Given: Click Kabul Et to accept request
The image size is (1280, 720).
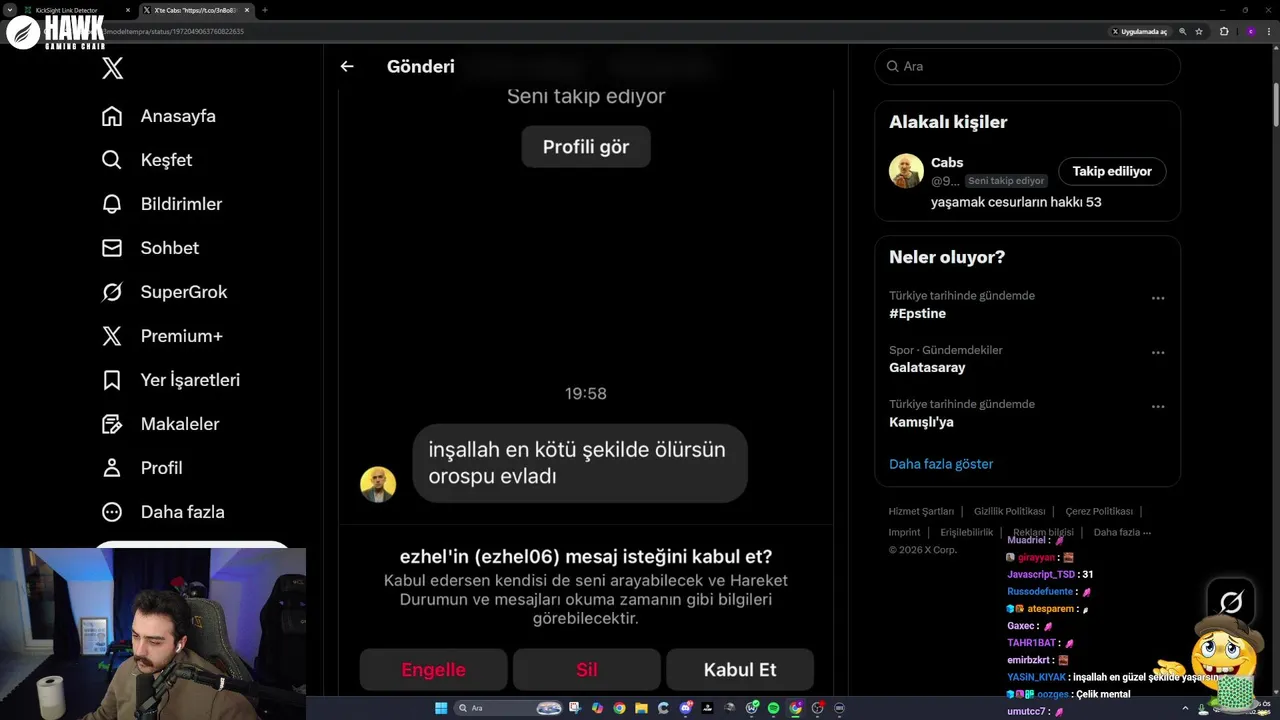Looking at the screenshot, I should [740, 670].
